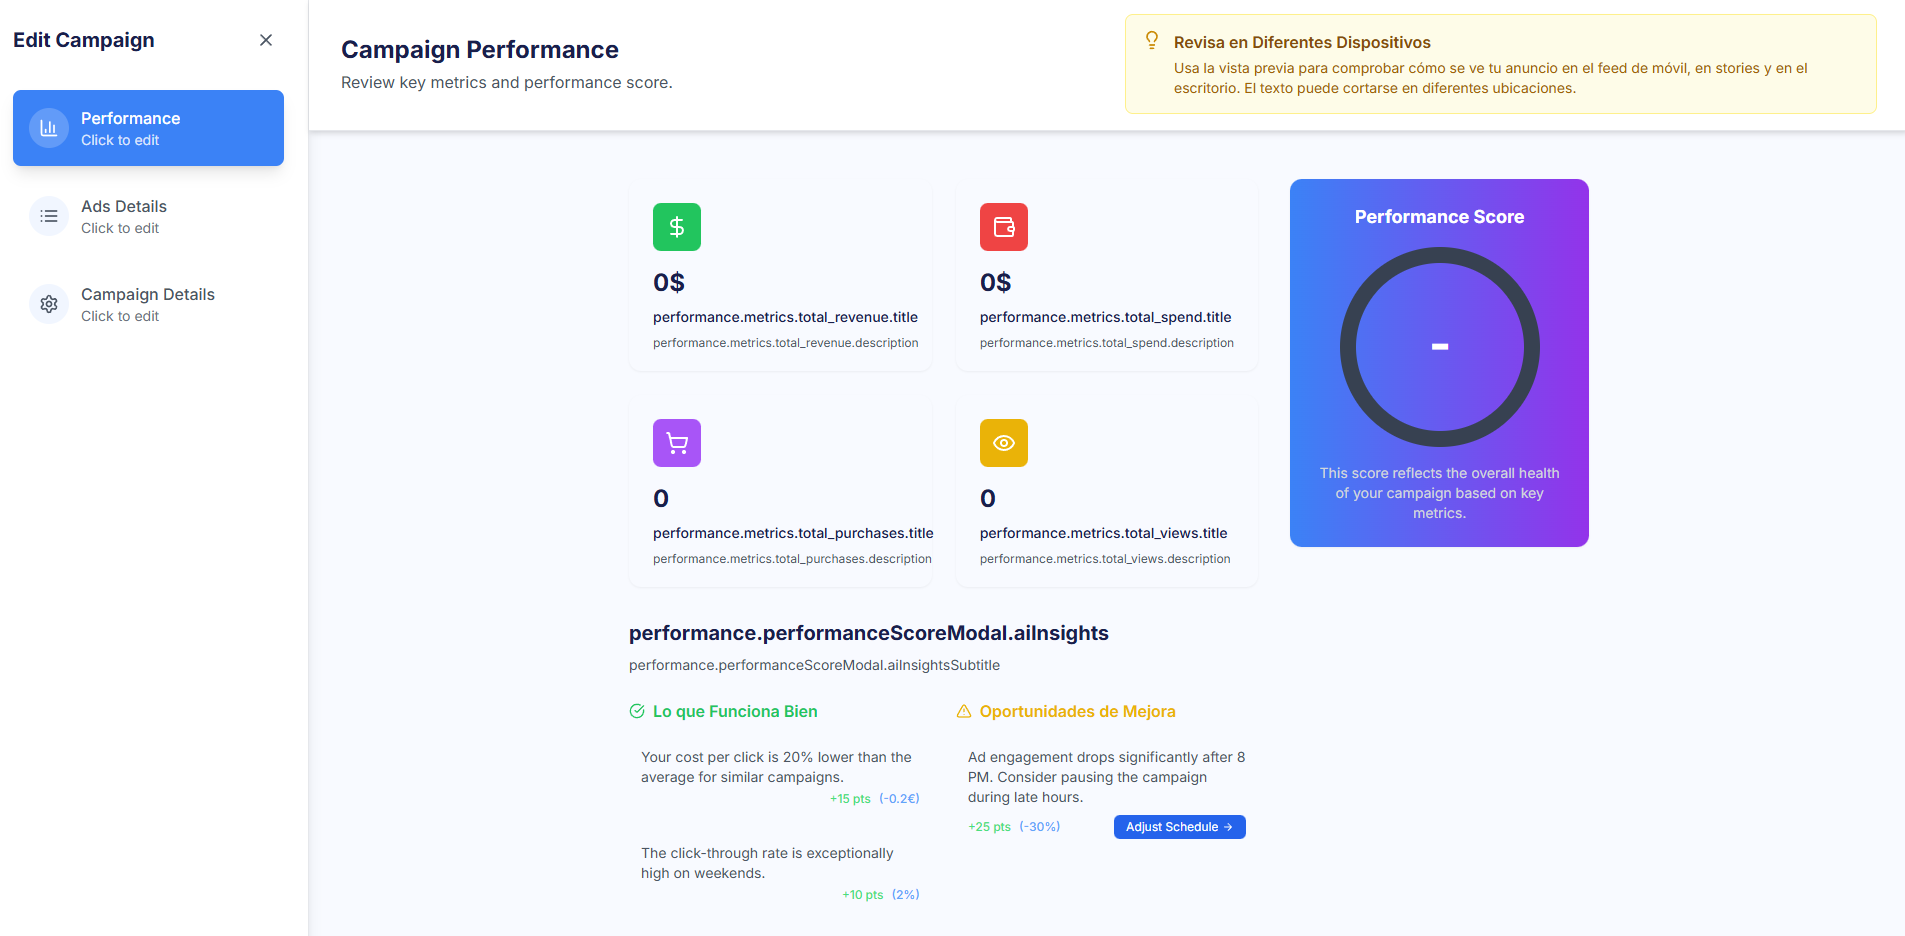This screenshot has height=936, width=1905.
Task: Open the Performance section tab
Action: [x=148, y=128]
